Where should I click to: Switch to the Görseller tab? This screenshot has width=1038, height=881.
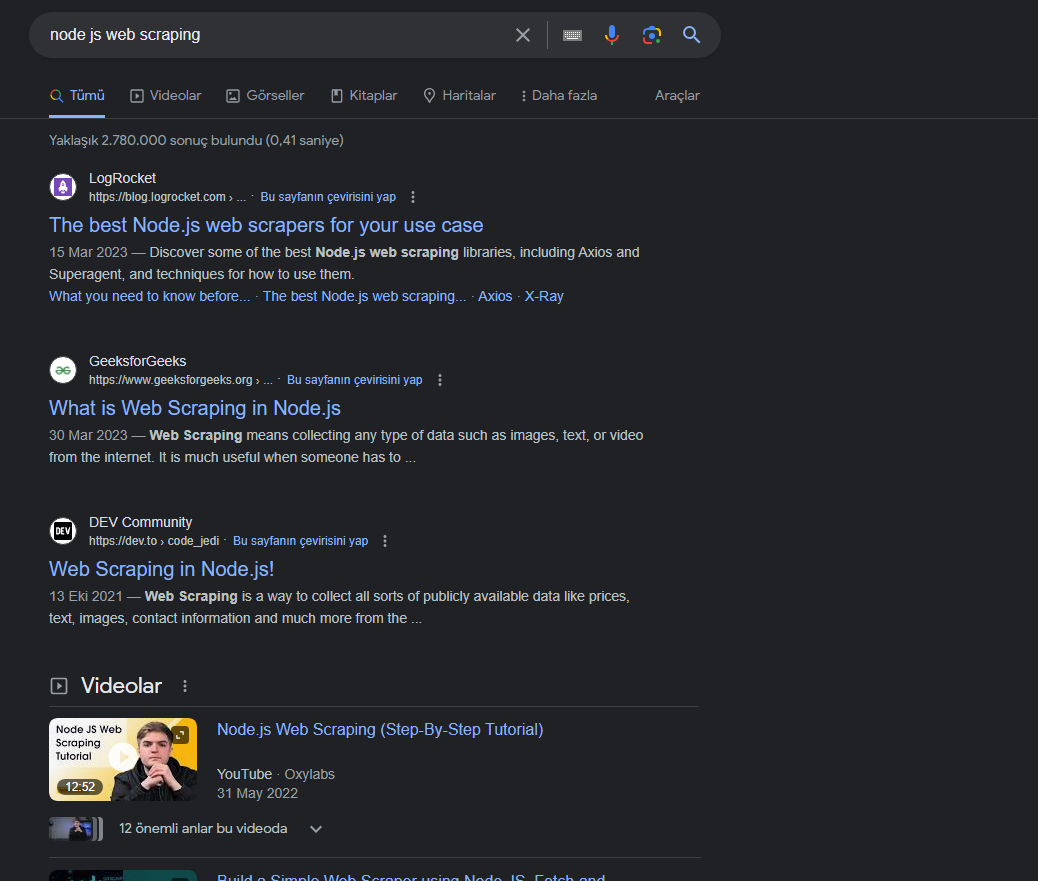[265, 96]
